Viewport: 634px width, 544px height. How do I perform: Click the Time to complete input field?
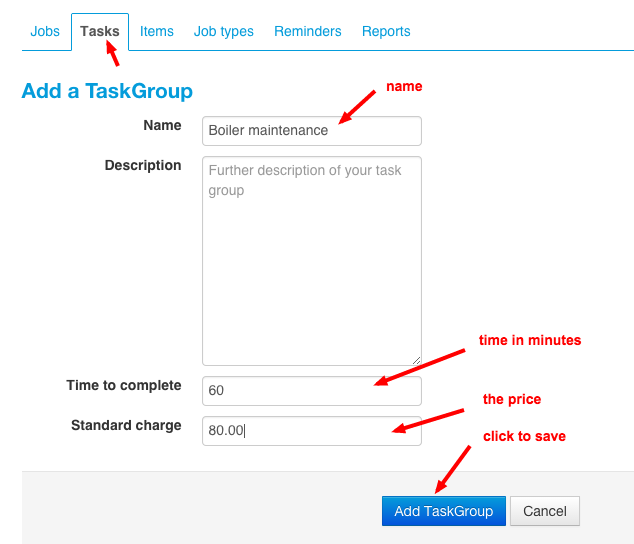coord(311,391)
